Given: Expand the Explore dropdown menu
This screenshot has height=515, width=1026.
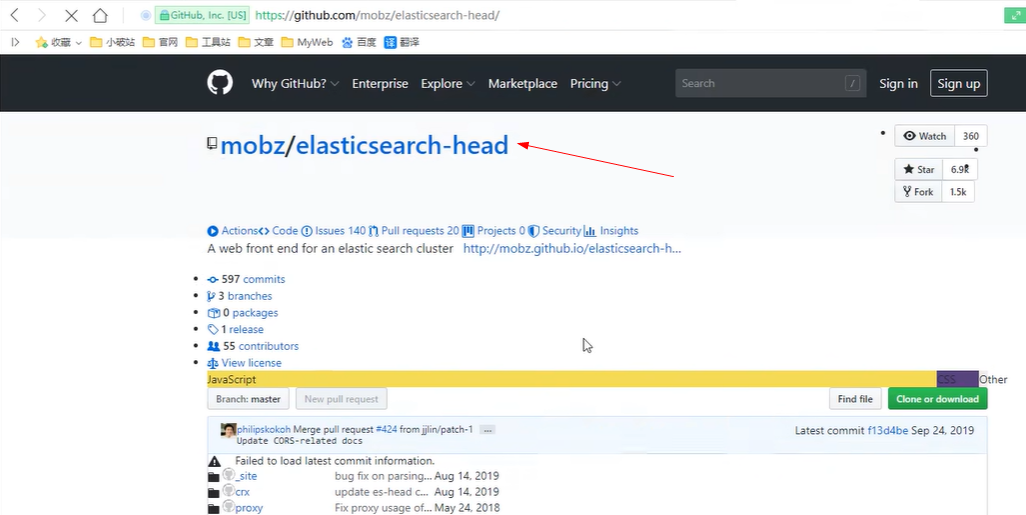Looking at the screenshot, I should click(x=448, y=84).
